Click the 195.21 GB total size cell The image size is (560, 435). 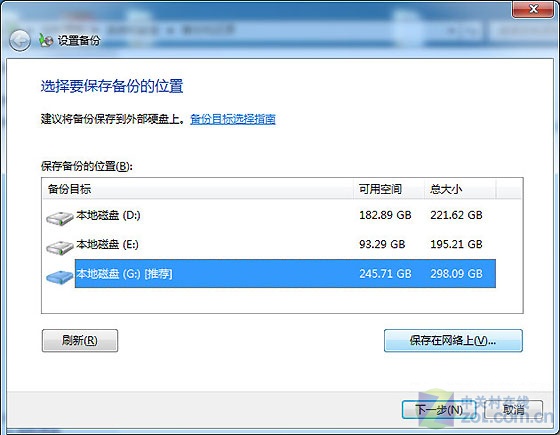tap(456, 244)
